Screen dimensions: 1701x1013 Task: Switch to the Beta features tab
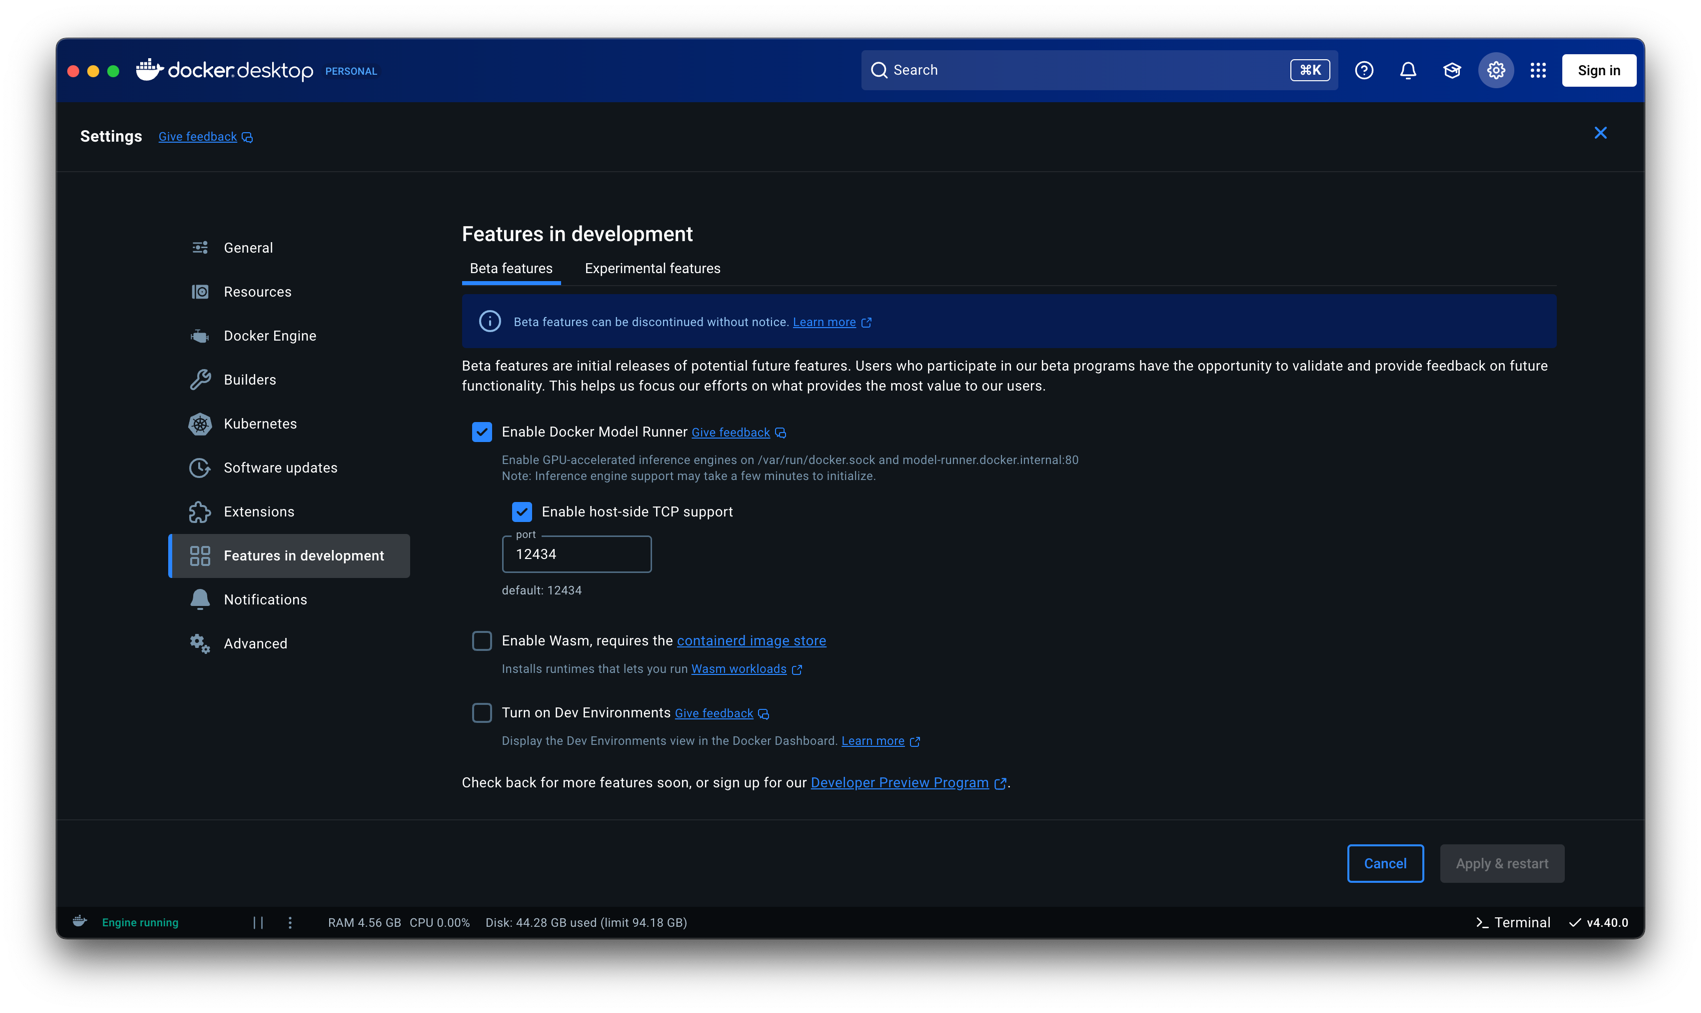coord(511,269)
